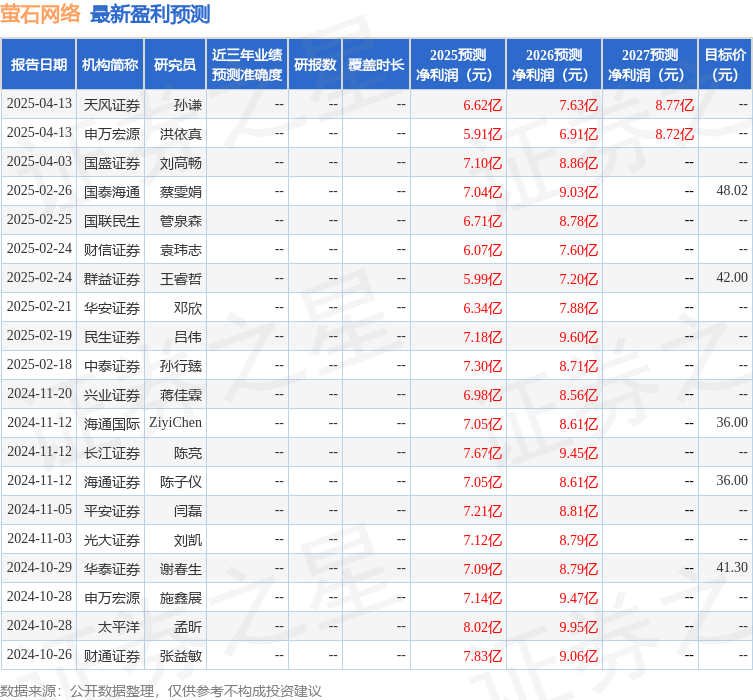The image size is (753, 700).
Task: Open the 天风证券 institution entry
Action: [112, 104]
